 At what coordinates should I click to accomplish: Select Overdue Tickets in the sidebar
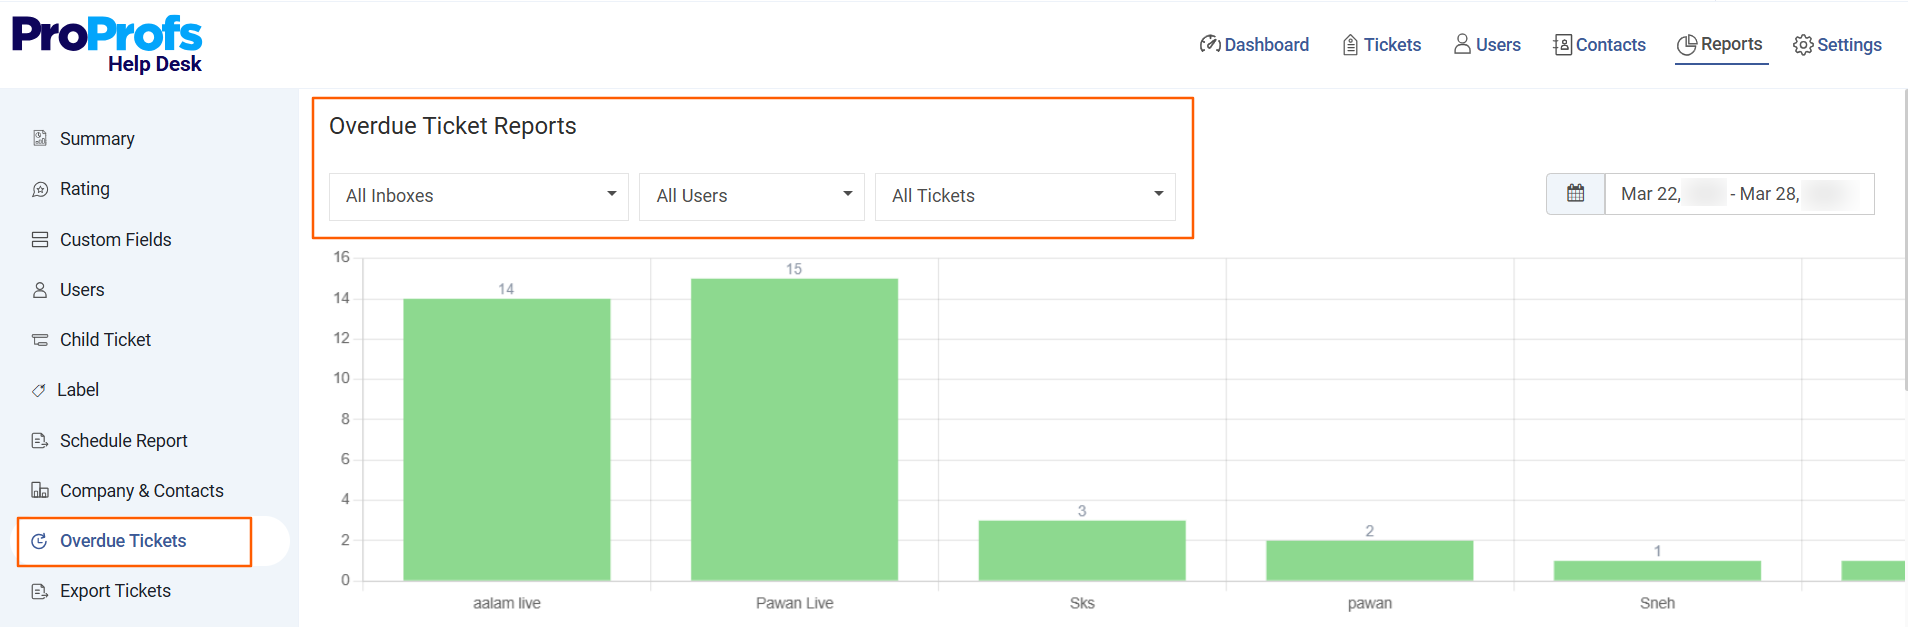click(123, 541)
